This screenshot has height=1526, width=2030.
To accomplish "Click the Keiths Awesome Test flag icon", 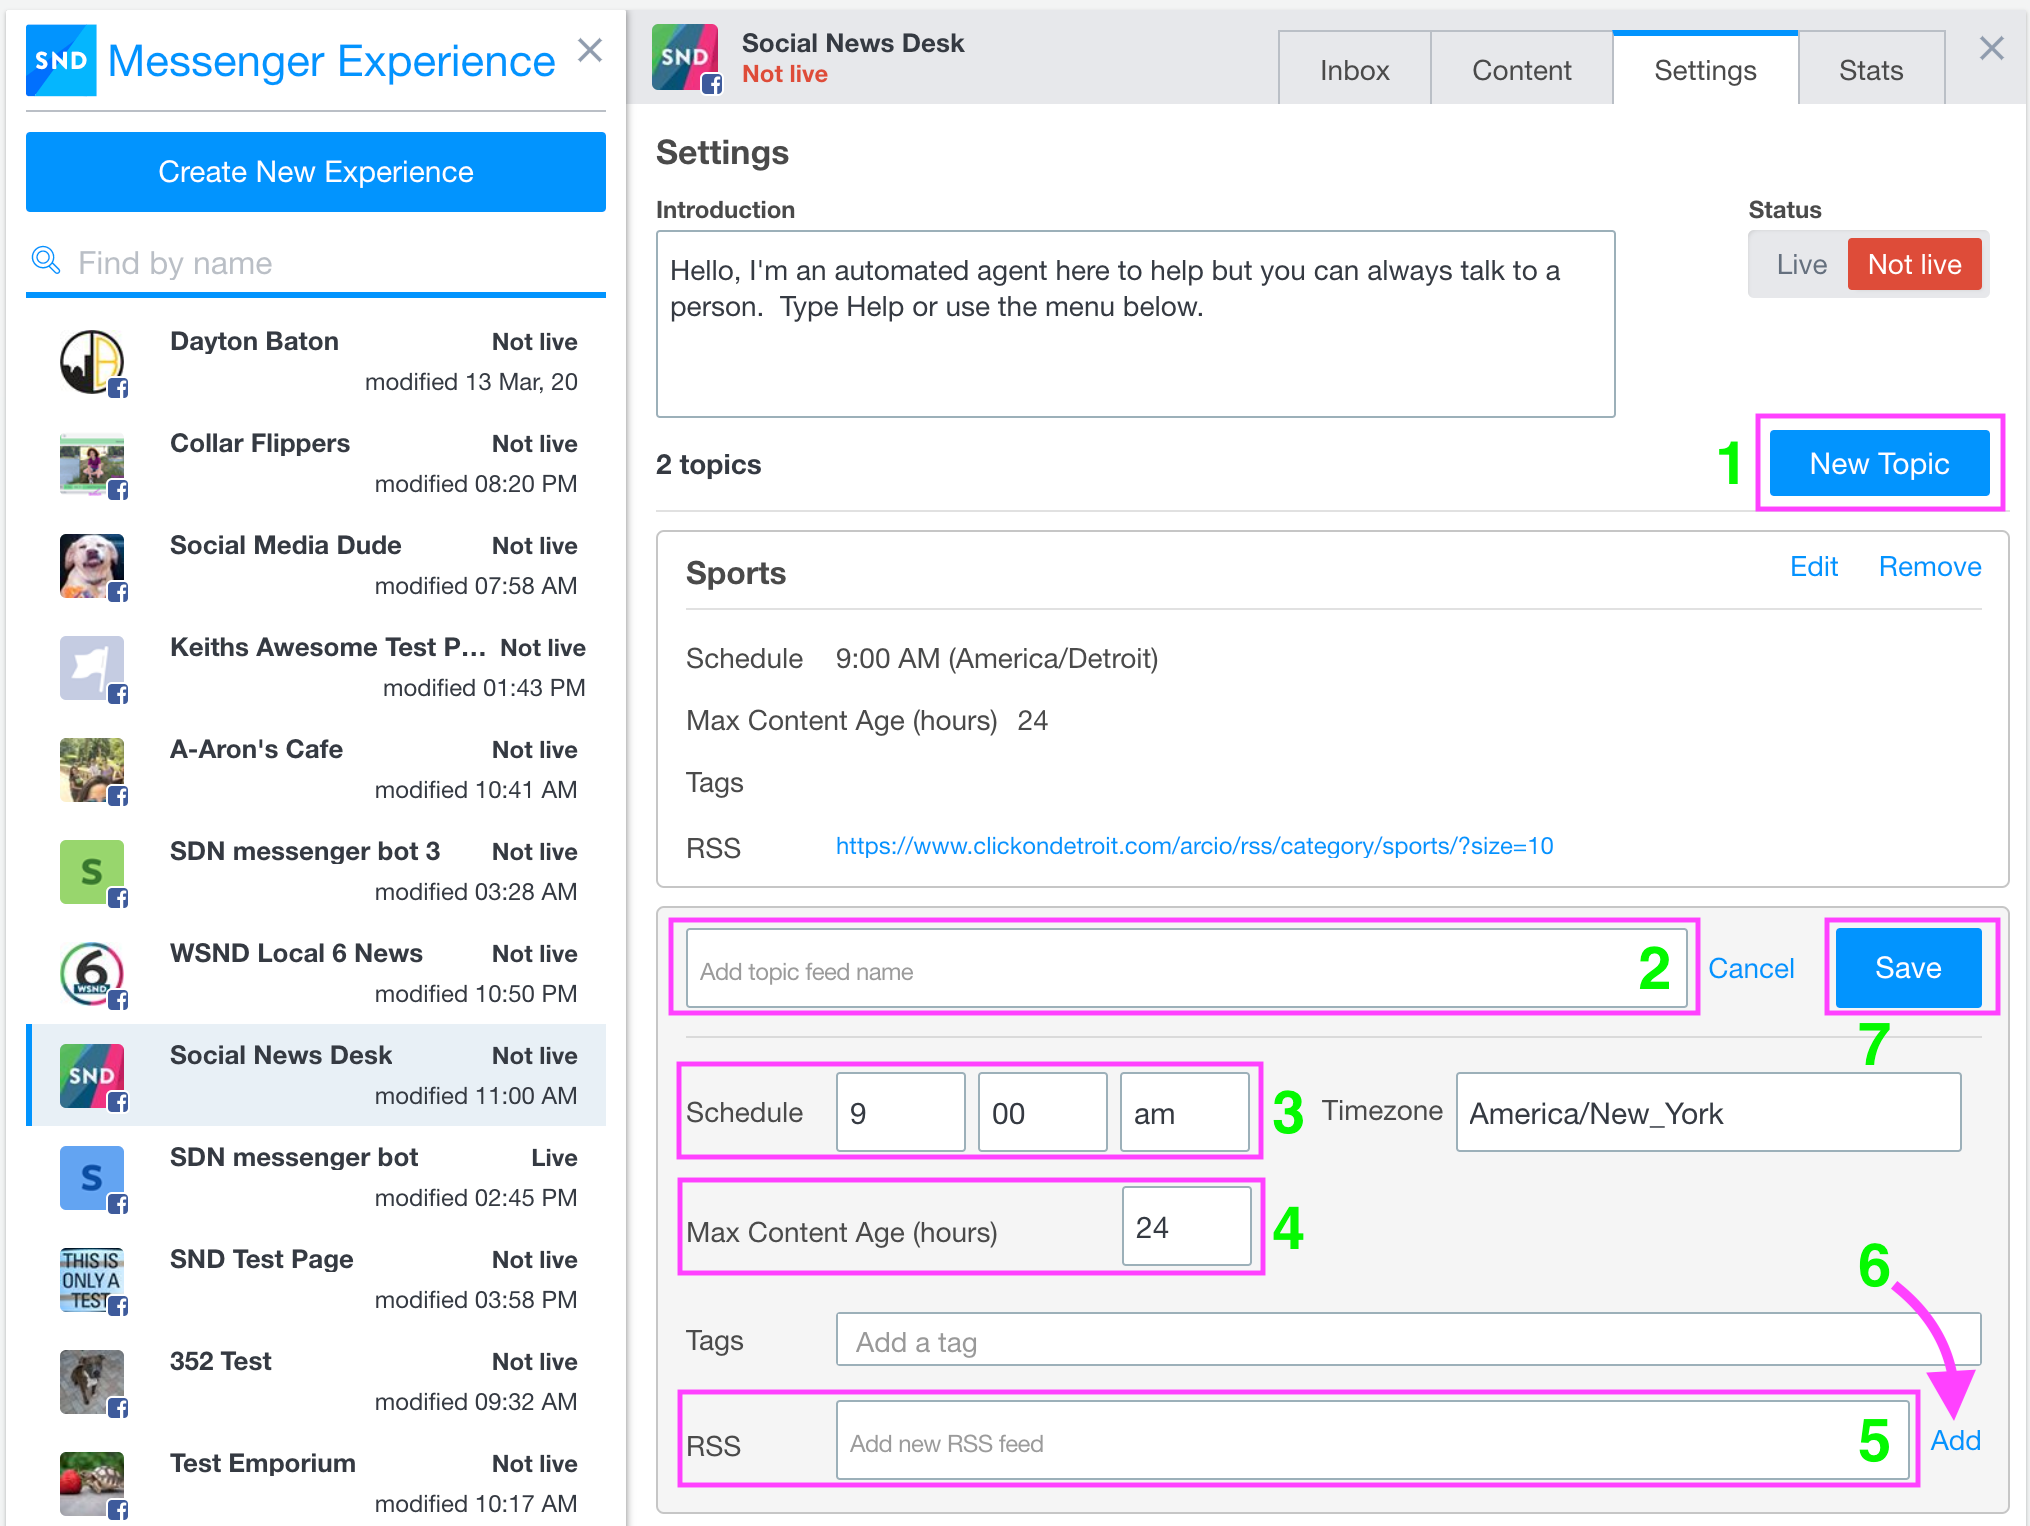I will (x=92, y=668).
